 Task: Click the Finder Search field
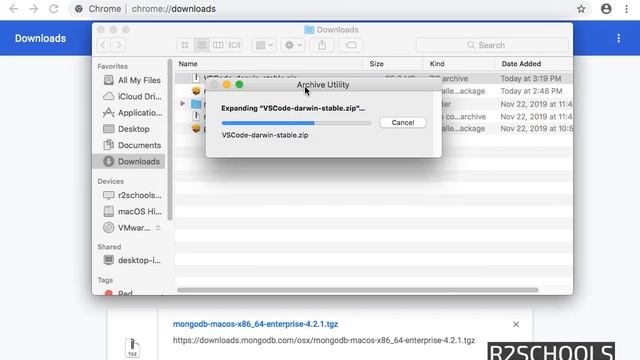(492, 45)
